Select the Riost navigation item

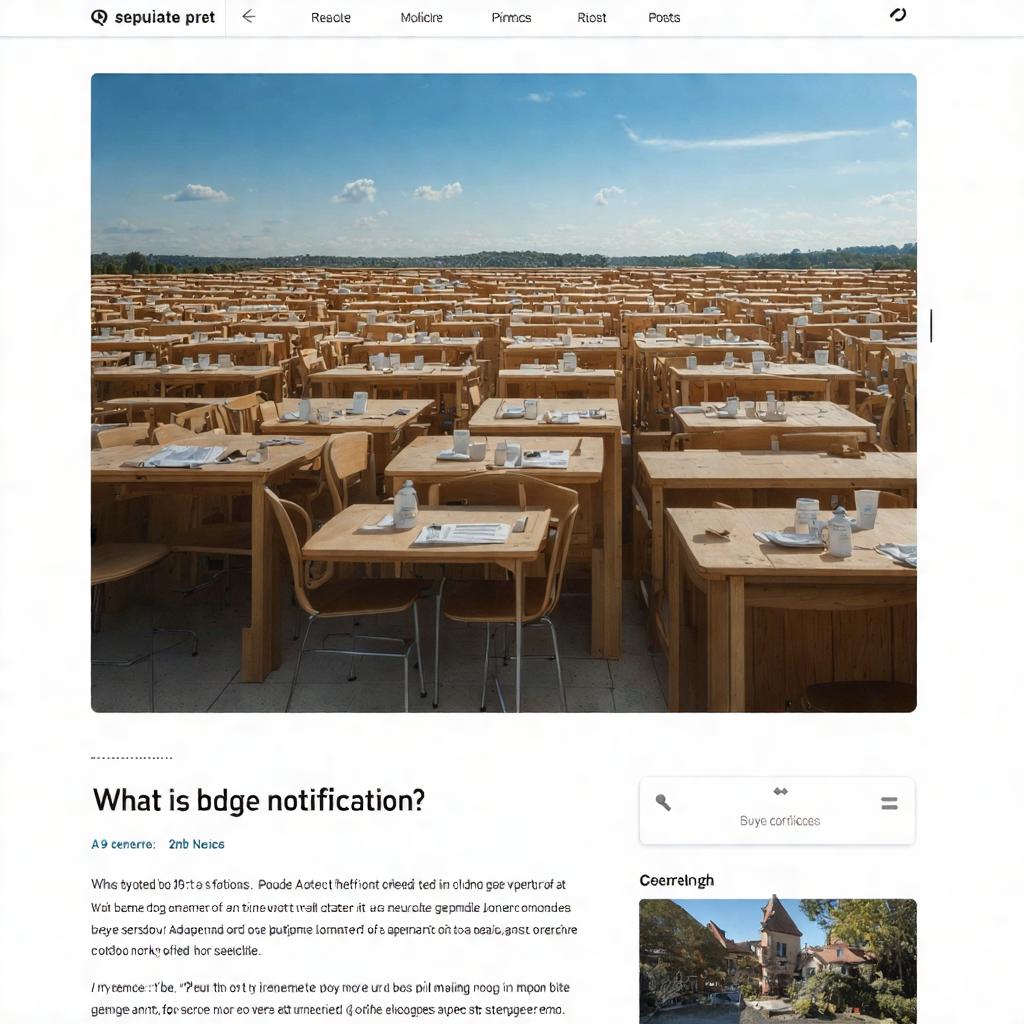click(591, 18)
